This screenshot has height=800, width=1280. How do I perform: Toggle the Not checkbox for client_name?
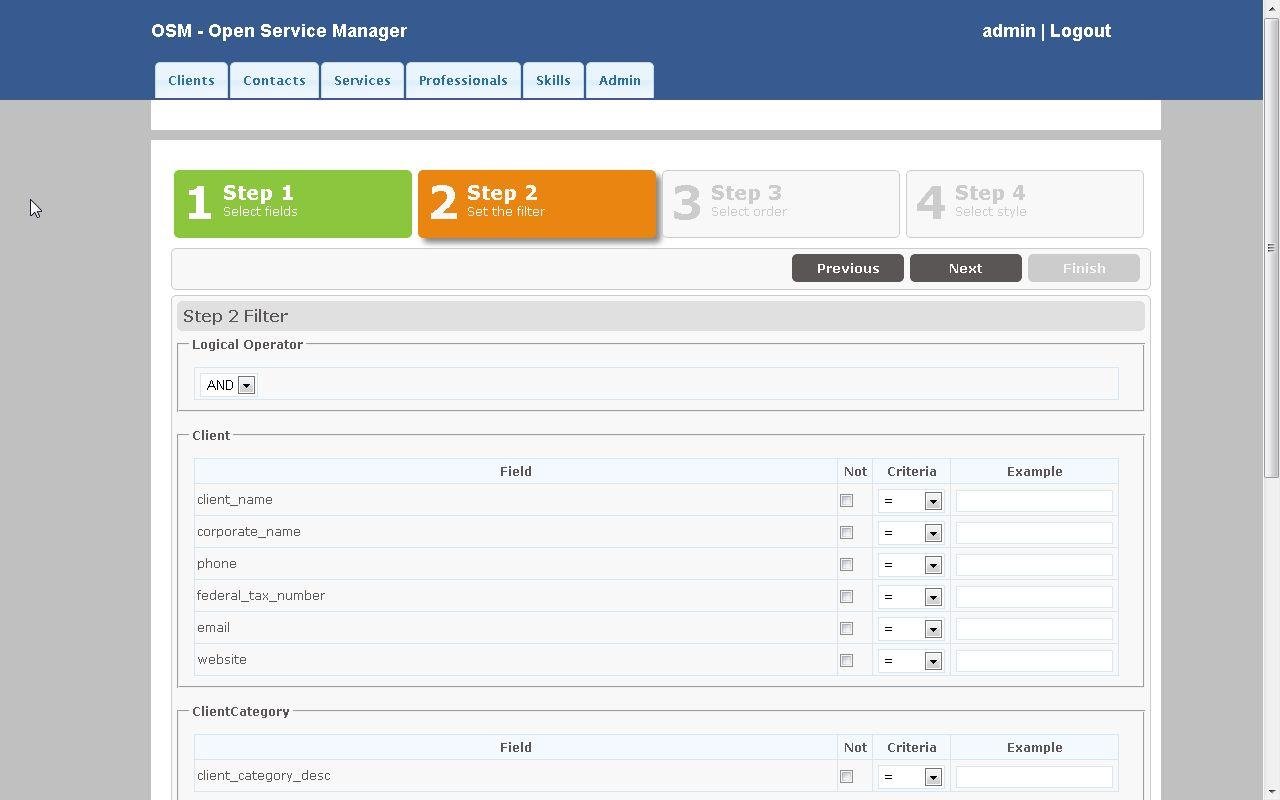click(x=847, y=500)
